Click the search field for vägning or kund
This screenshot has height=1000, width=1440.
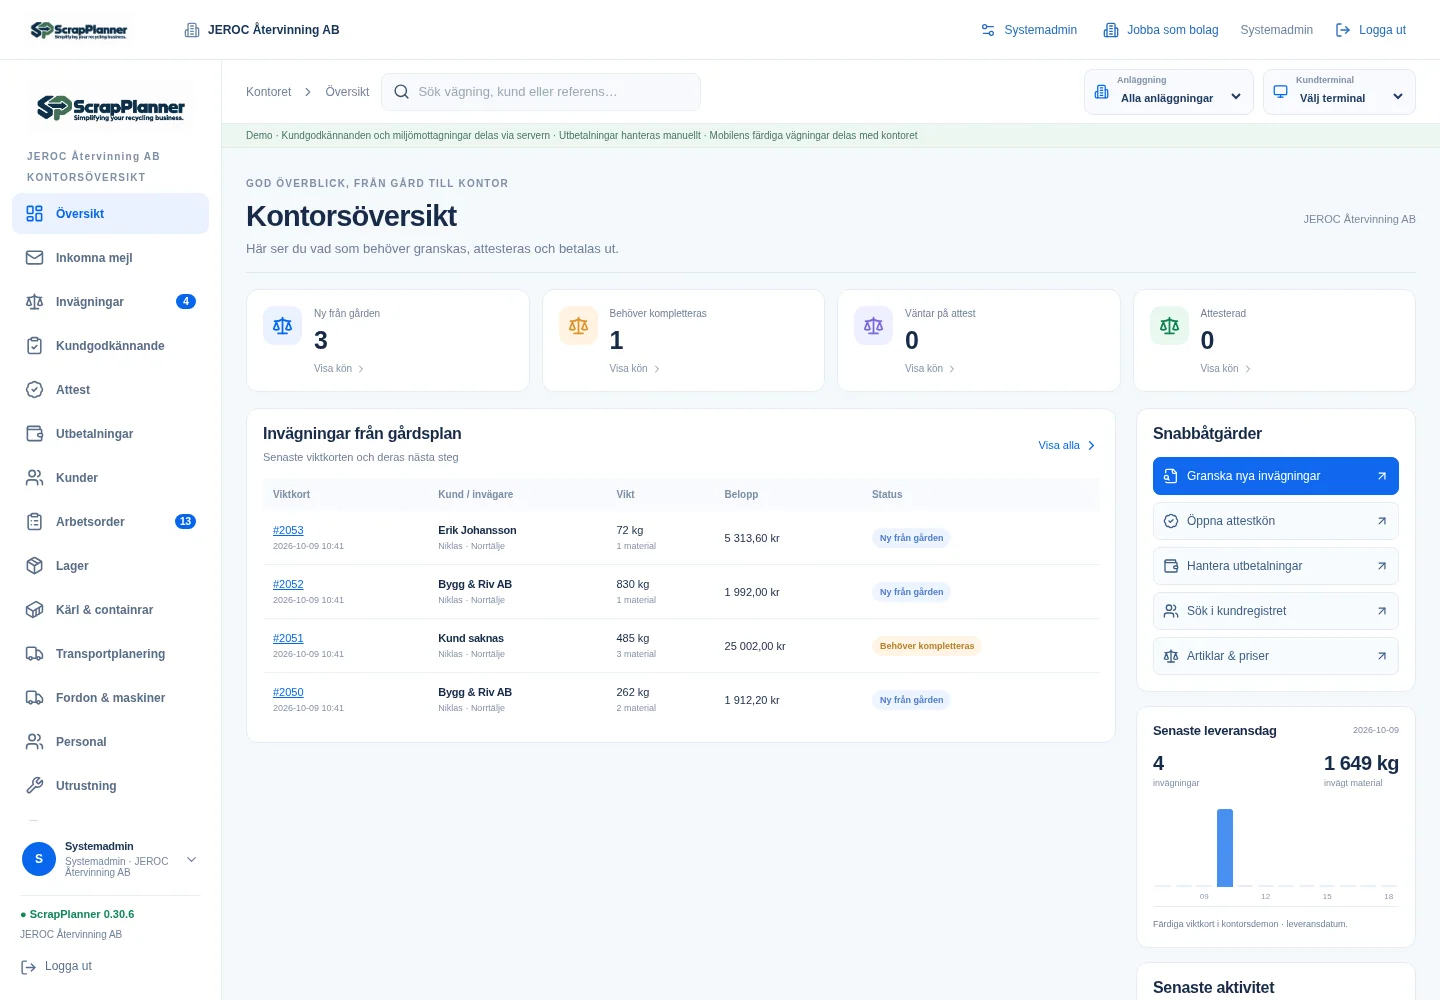[541, 91]
